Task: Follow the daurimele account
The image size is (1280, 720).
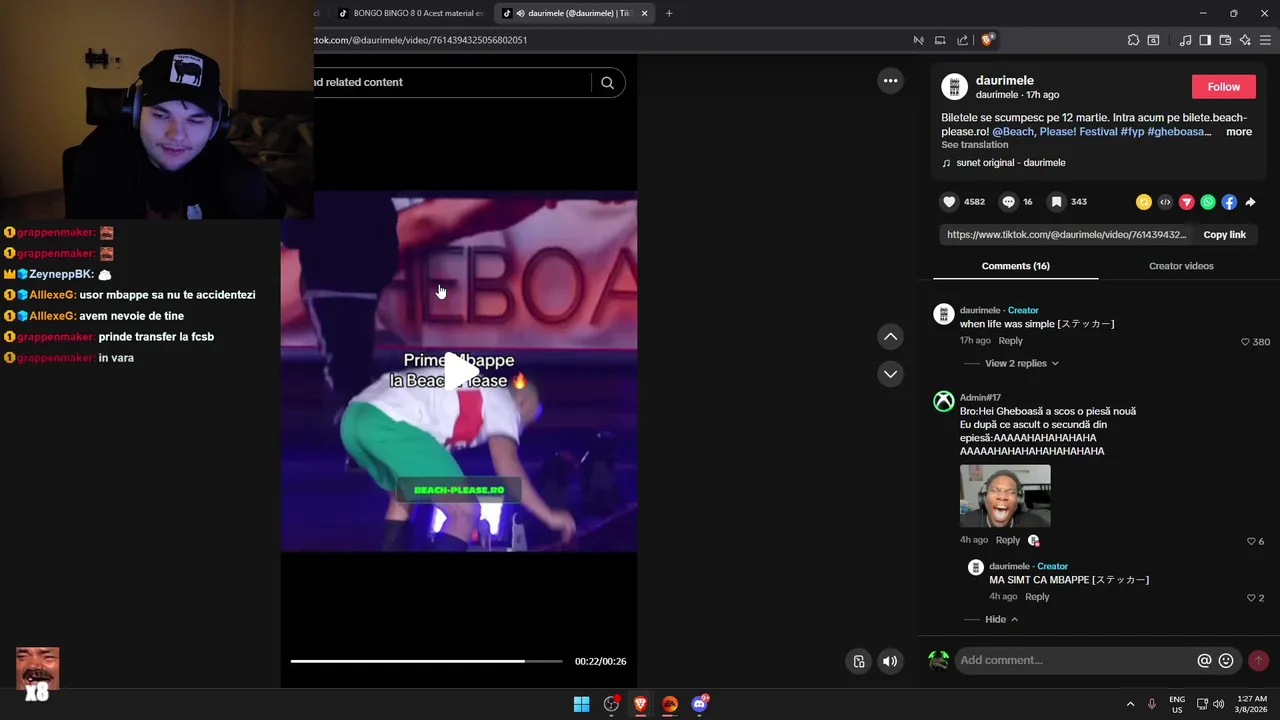Action: 1223,87
